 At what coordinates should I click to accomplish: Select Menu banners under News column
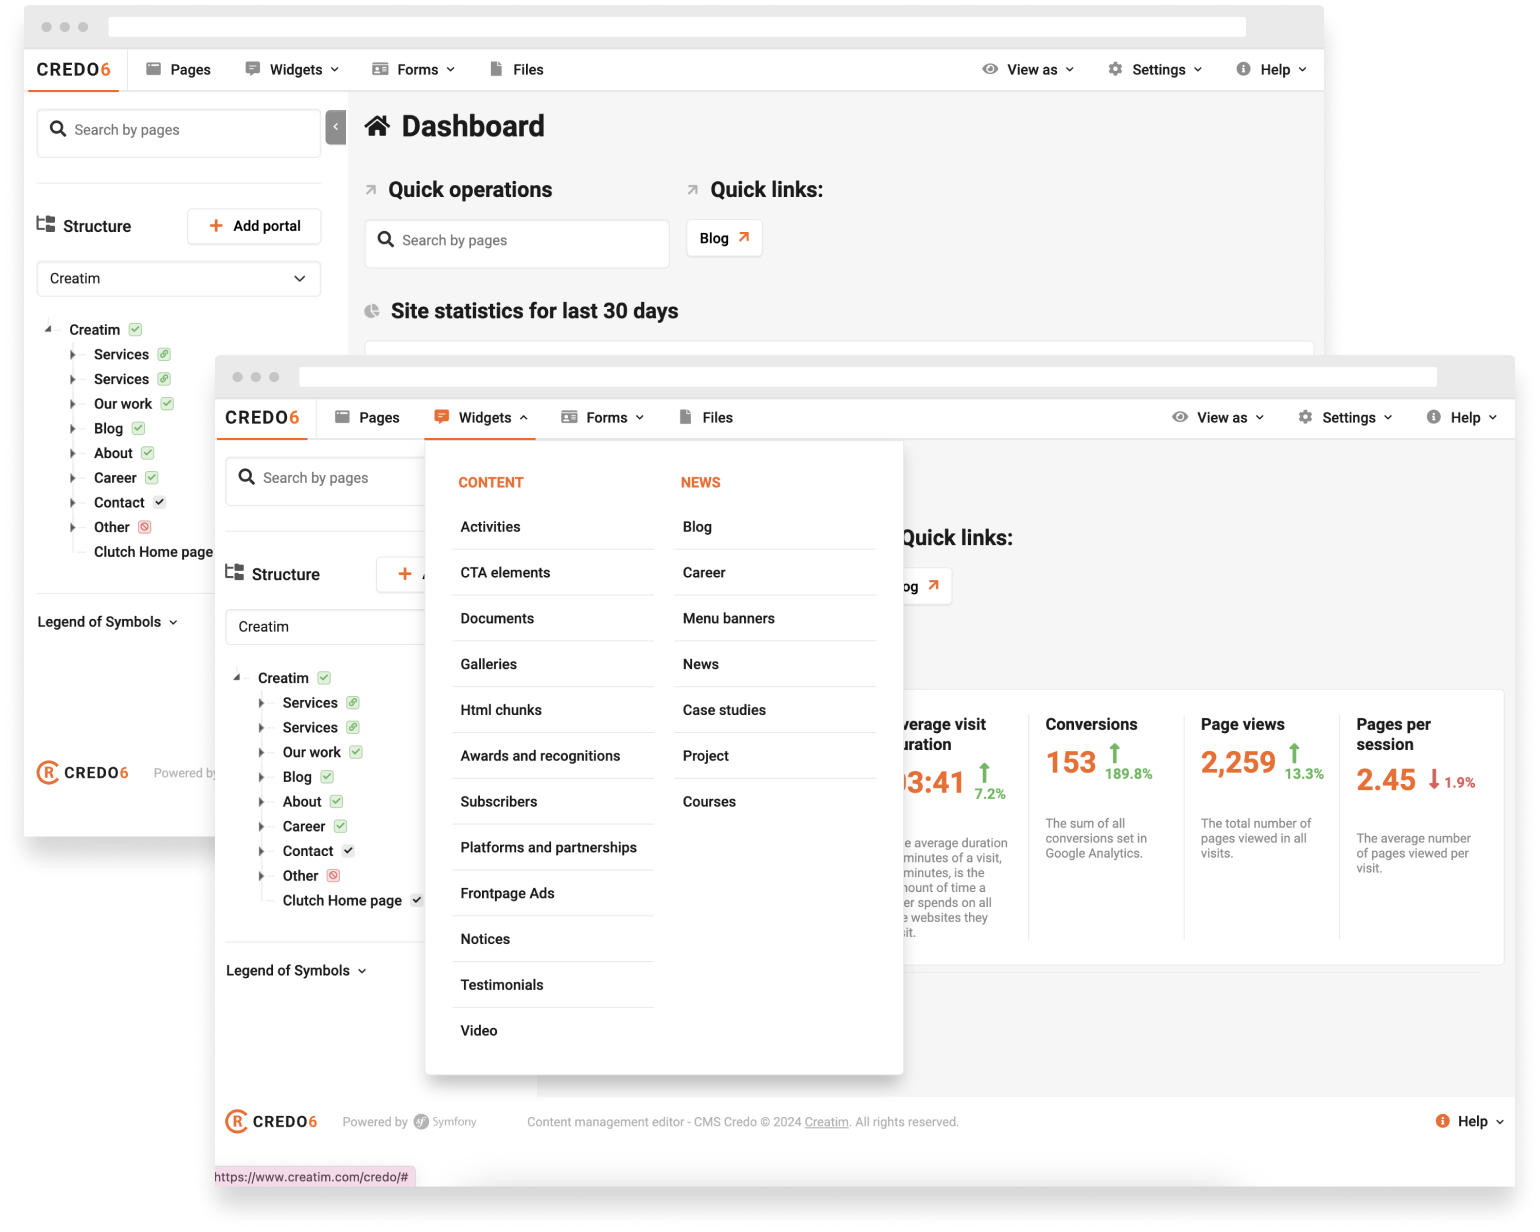click(775, 619)
